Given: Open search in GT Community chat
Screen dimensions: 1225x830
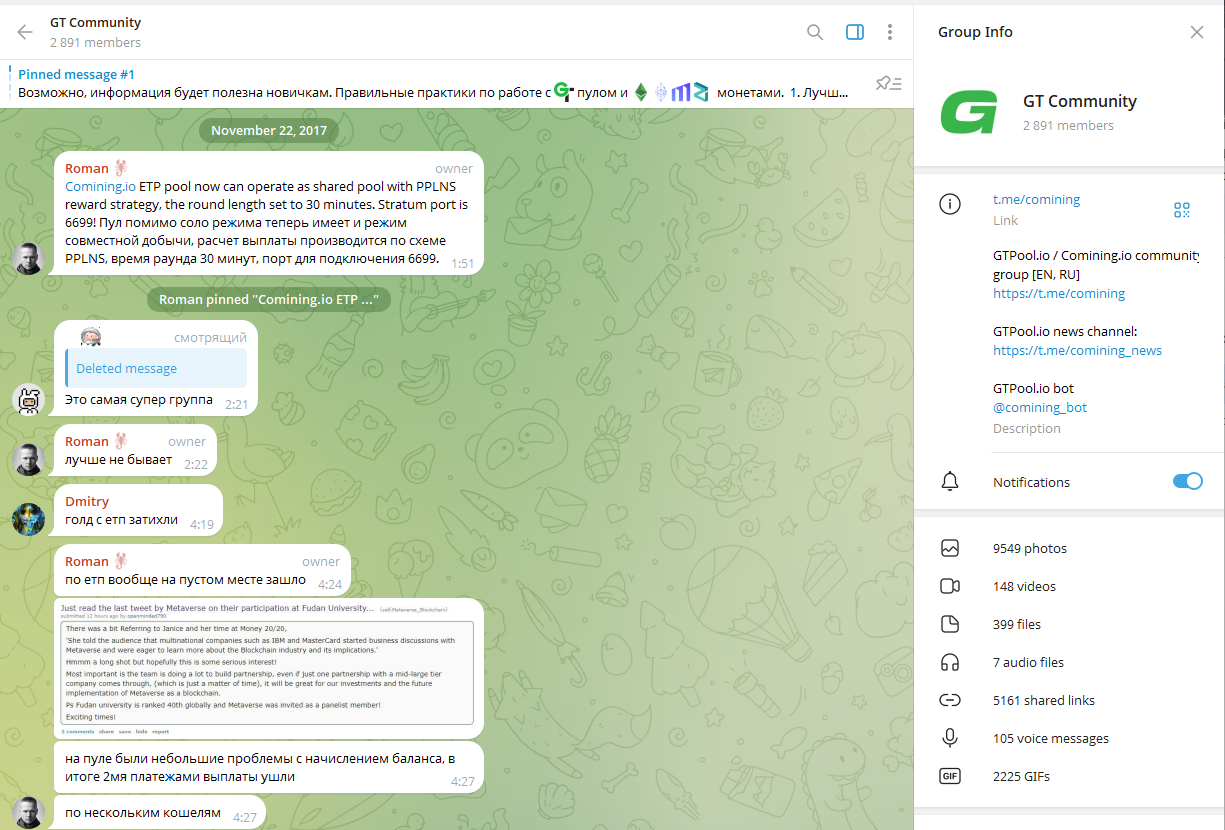Looking at the screenshot, I should [815, 32].
